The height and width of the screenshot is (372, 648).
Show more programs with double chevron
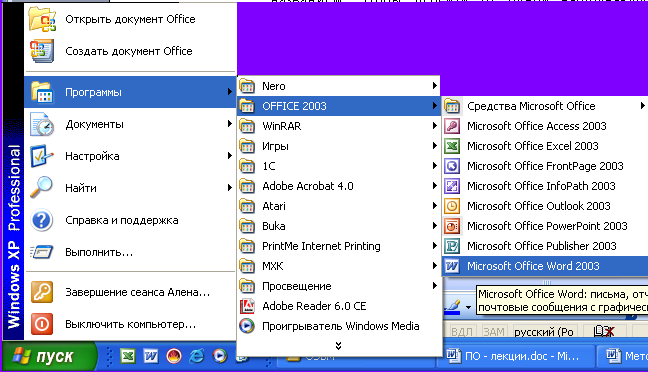click(x=338, y=346)
